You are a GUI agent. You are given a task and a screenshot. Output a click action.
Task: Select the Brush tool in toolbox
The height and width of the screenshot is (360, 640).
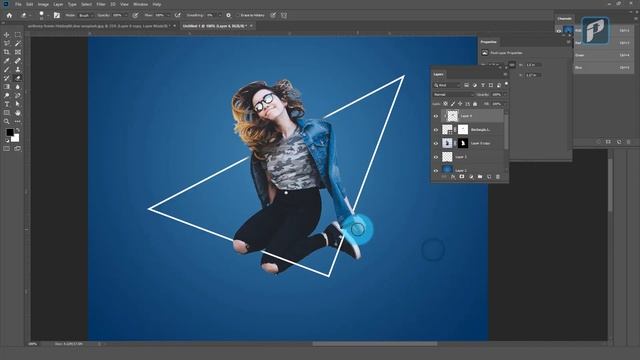click(7, 69)
